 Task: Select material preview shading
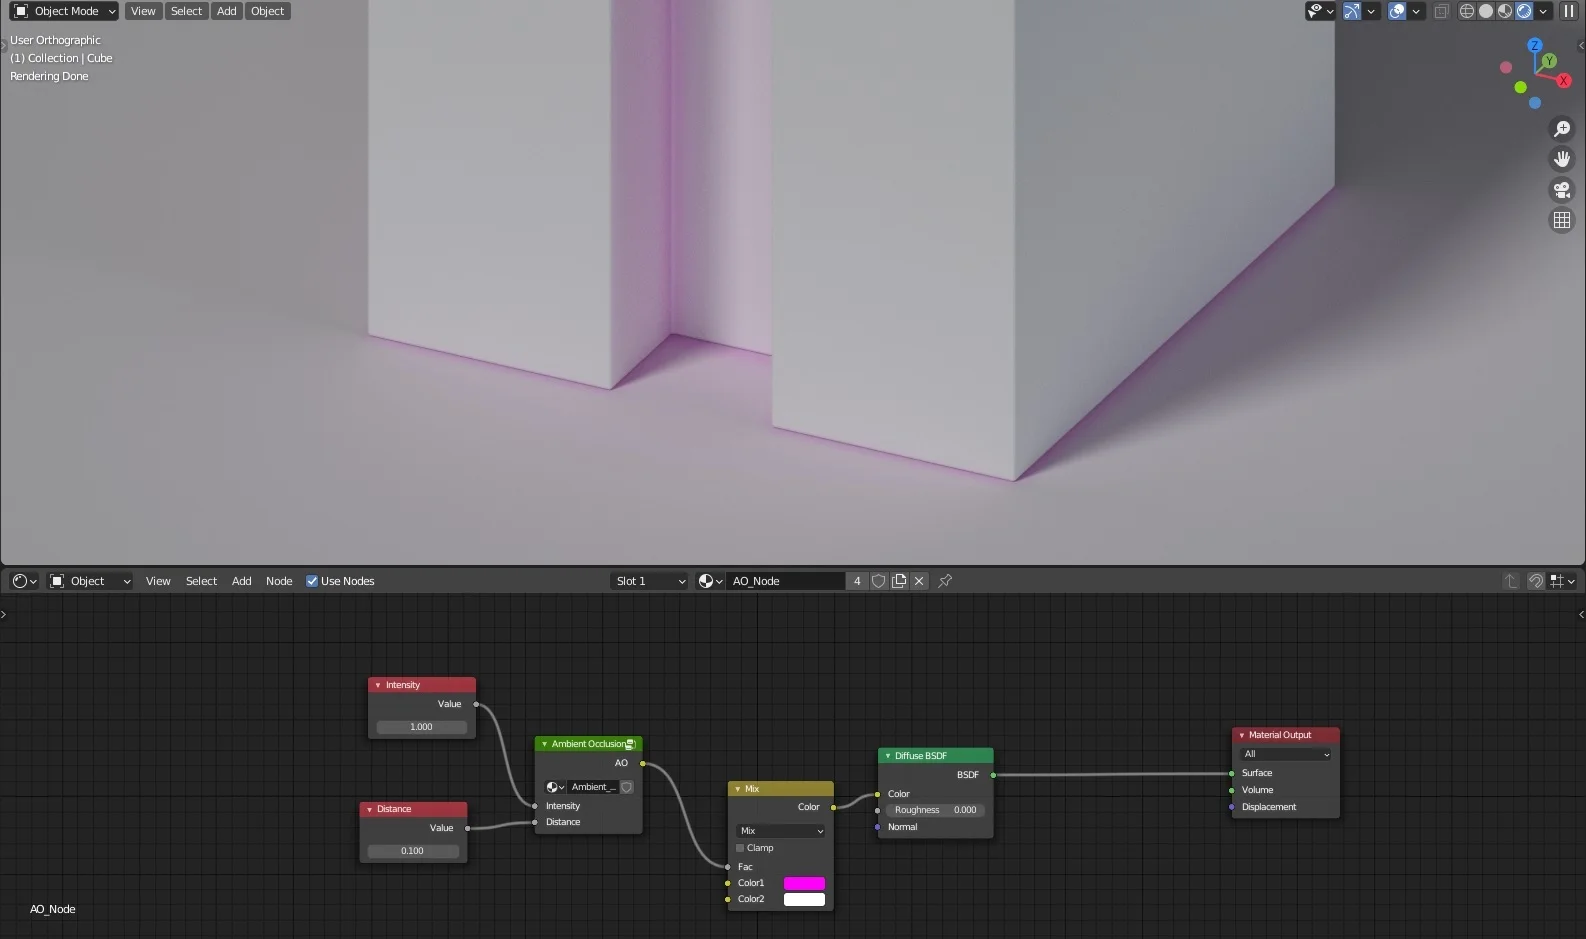coord(1505,11)
